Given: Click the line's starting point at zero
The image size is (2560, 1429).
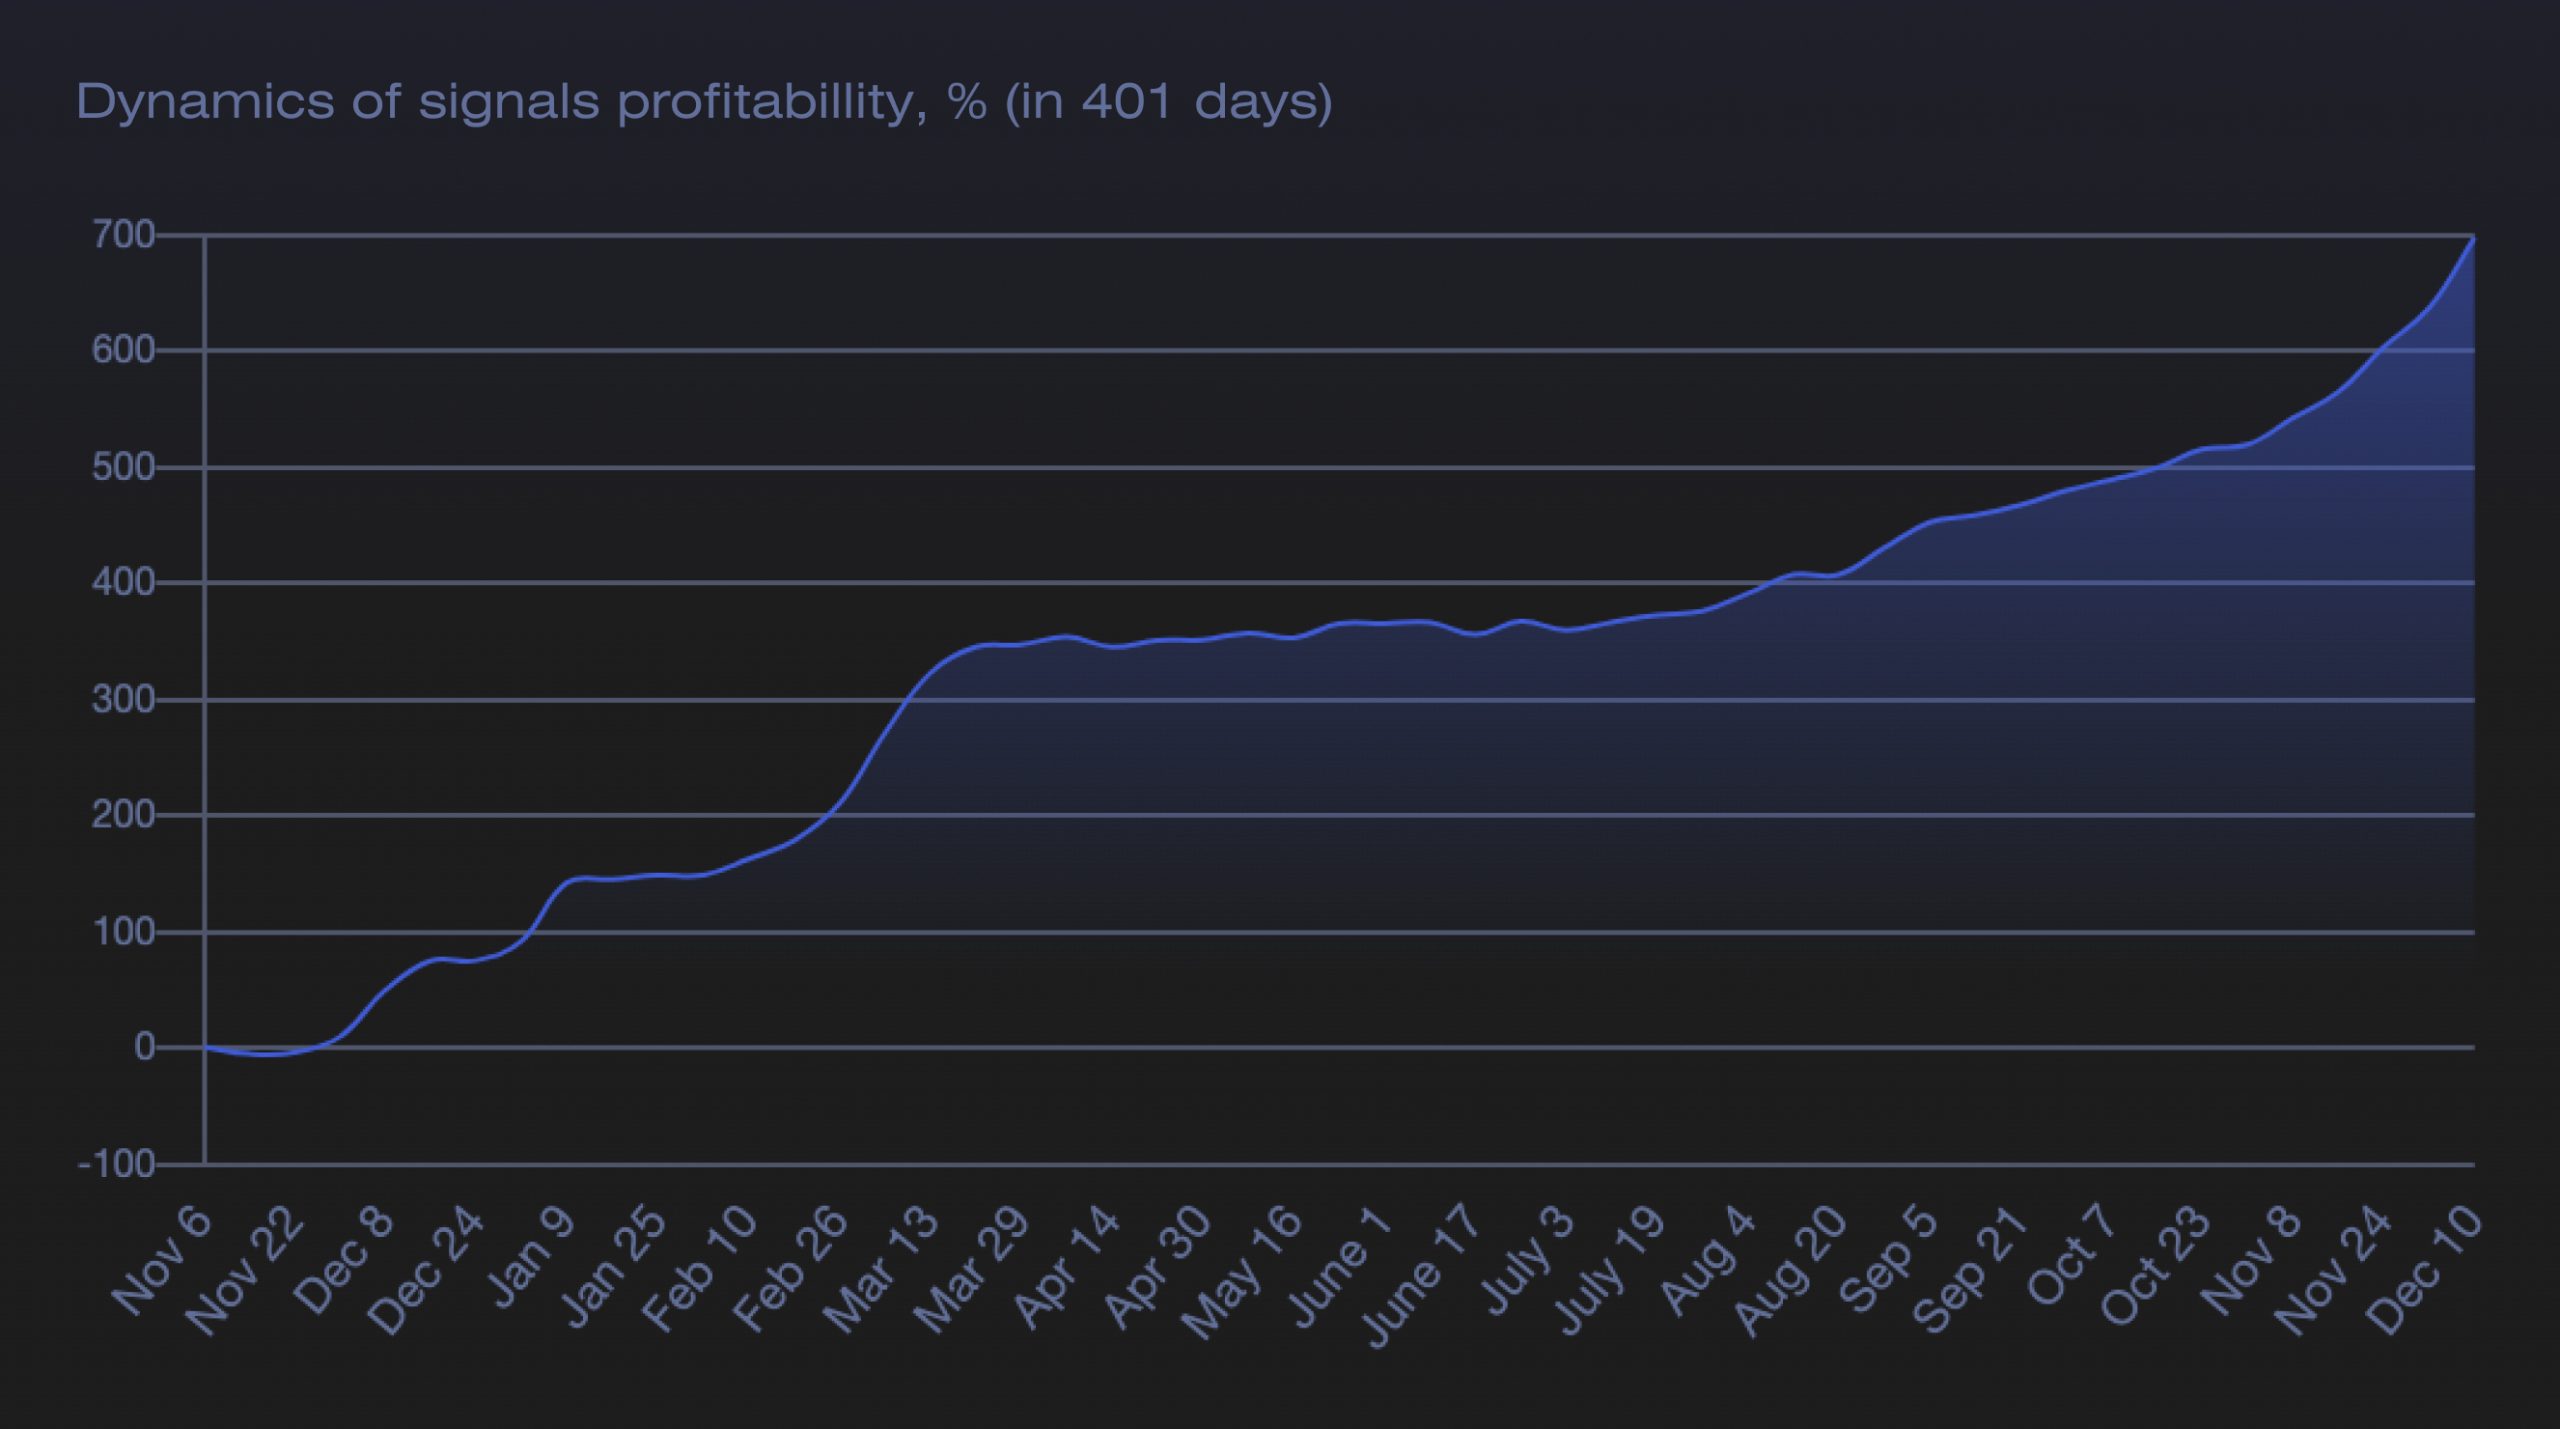Looking at the screenshot, I should pos(205,1047).
